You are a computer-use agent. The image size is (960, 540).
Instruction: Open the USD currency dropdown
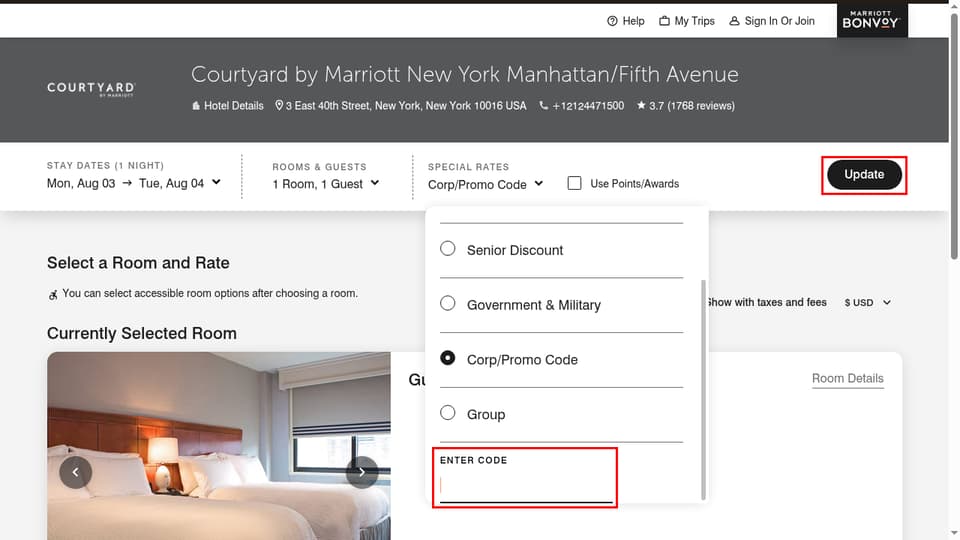coord(868,302)
